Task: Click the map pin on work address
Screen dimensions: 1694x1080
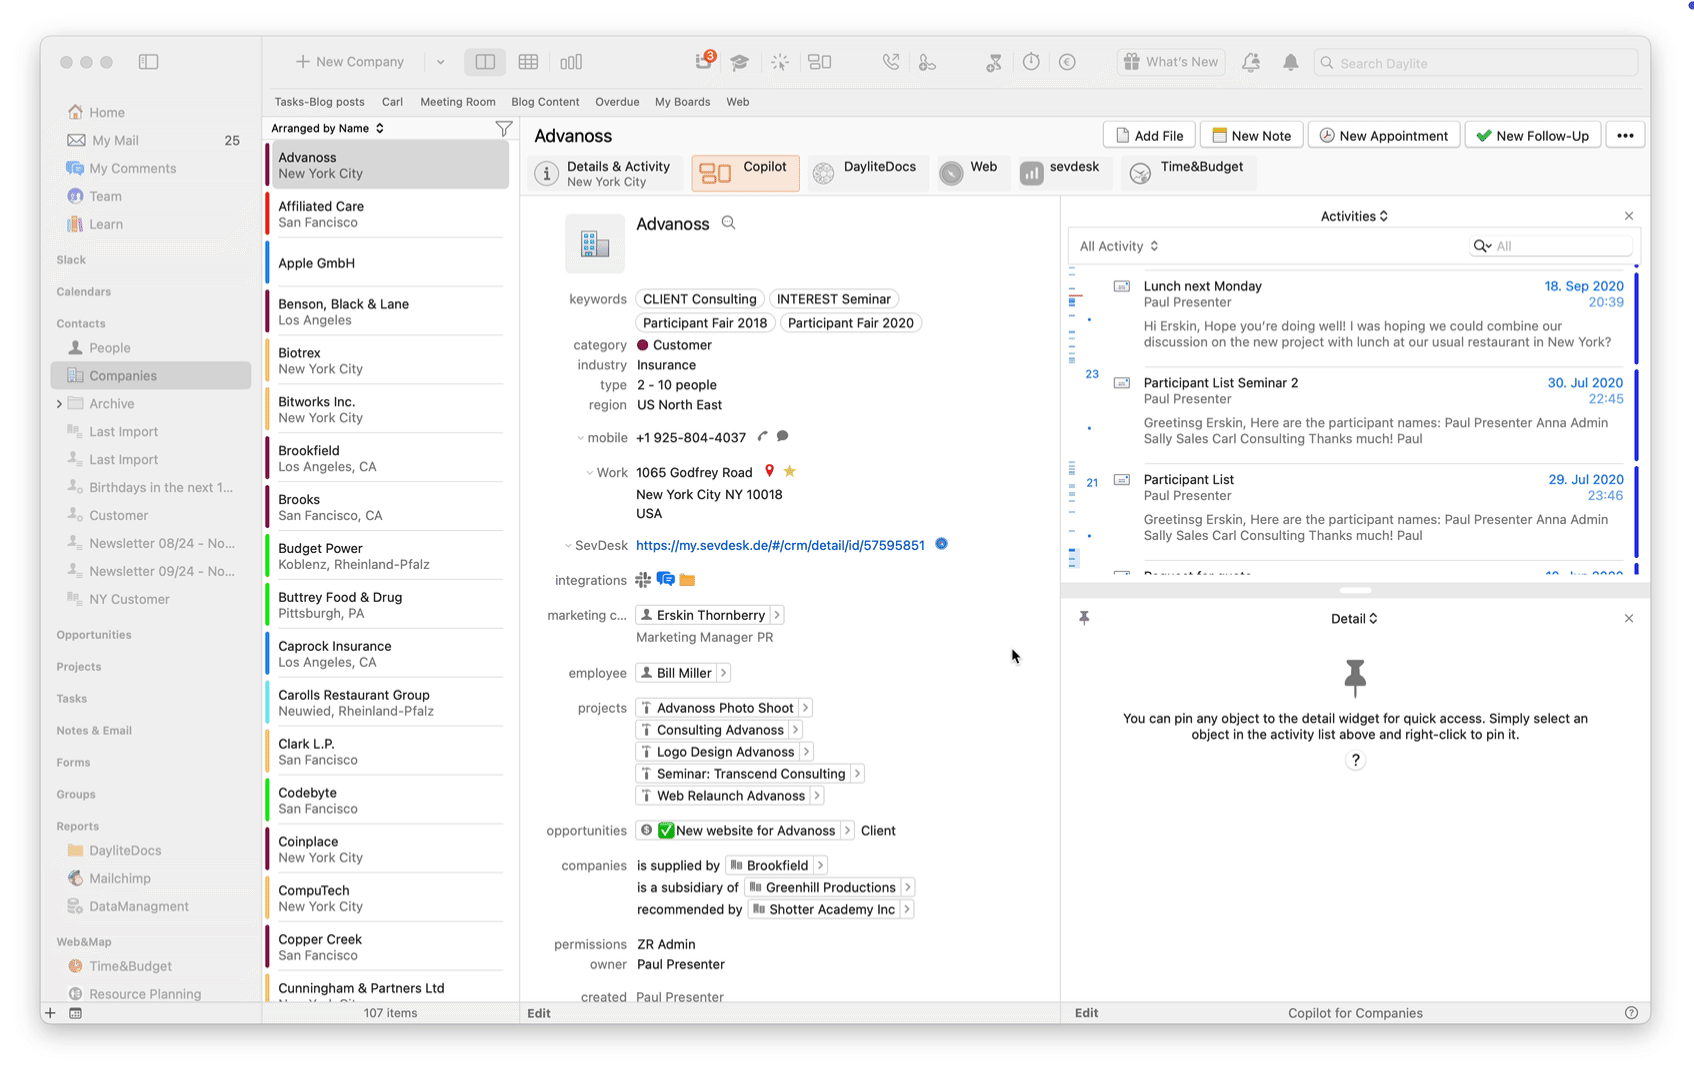Action: pyautogui.click(x=769, y=471)
